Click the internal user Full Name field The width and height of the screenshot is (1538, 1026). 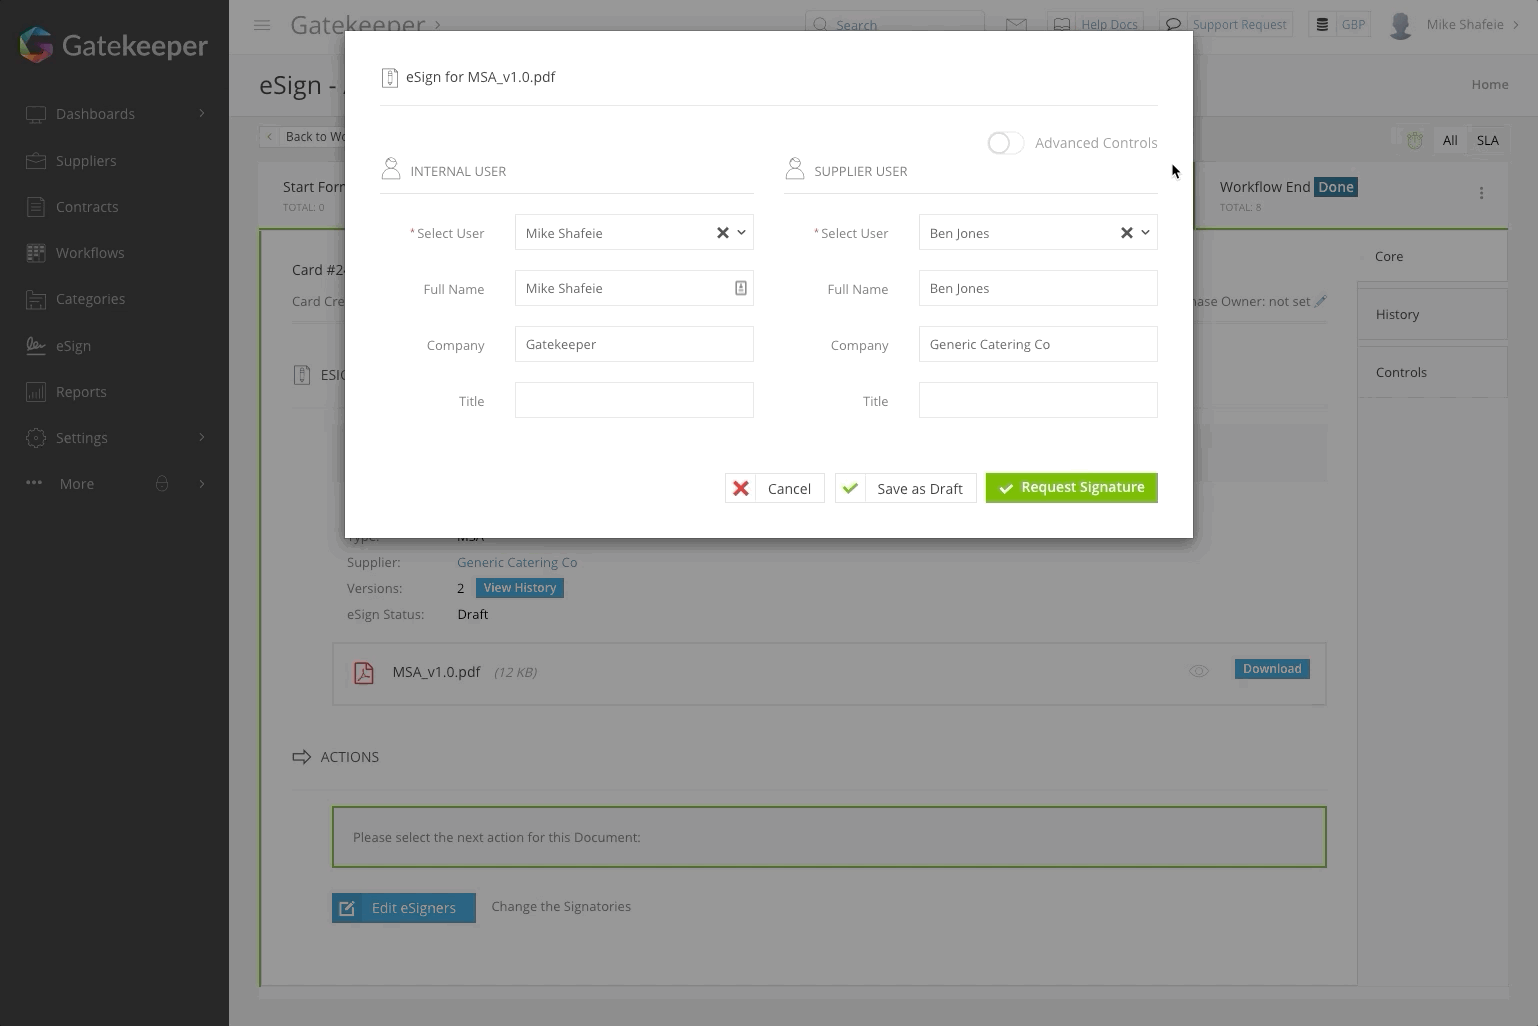[x=634, y=288]
